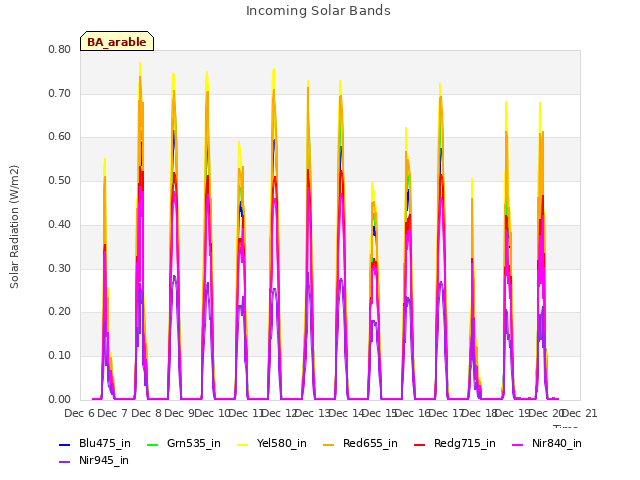Select the Red655_in legend label
640x480 pixels.
click(370, 443)
